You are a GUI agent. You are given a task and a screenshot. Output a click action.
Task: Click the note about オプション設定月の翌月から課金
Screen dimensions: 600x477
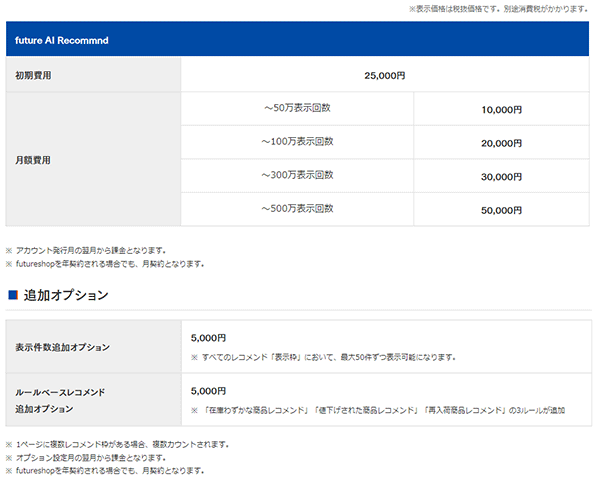pyautogui.click(x=86, y=458)
